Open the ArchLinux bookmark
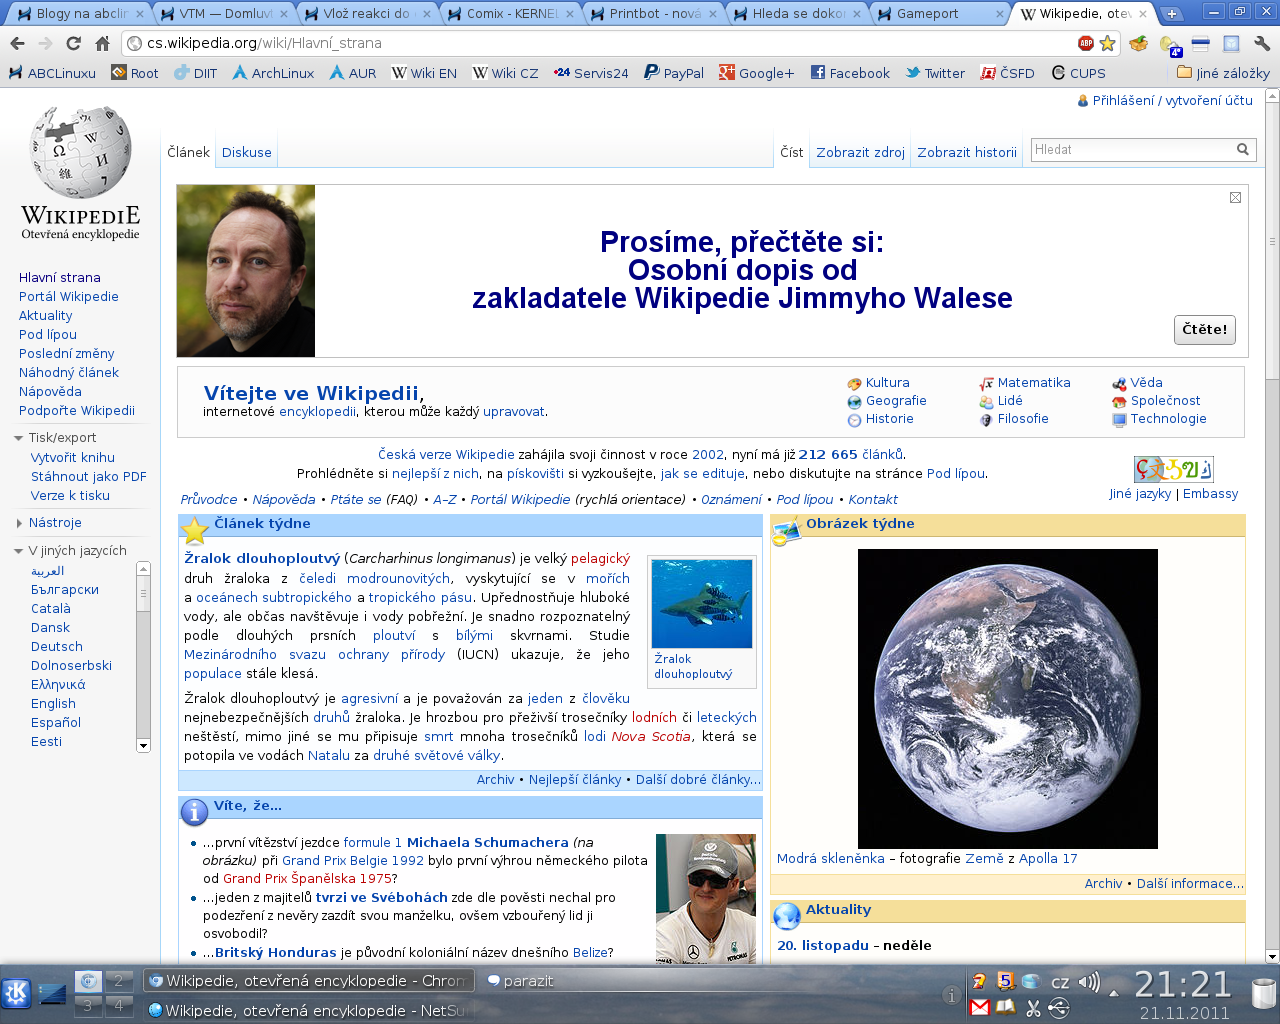 pos(273,73)
